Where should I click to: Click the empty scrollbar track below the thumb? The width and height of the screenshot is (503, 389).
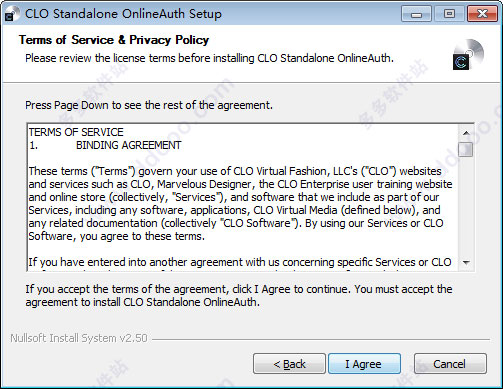point(466,206)
